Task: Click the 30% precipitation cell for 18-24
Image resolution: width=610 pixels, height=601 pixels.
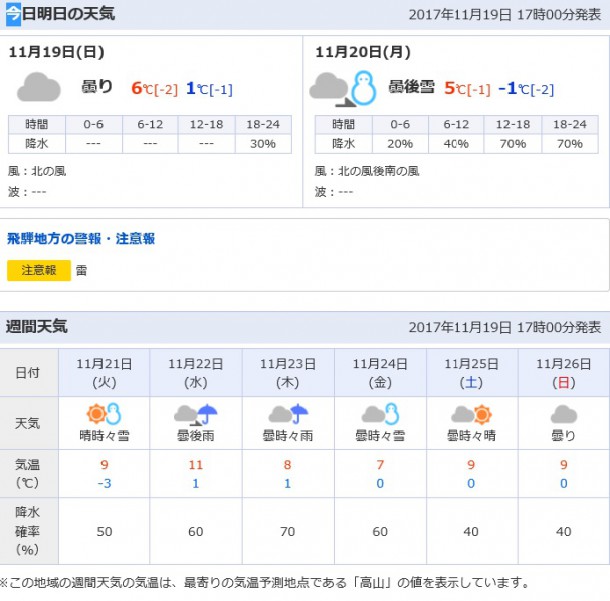Action: 263,144
